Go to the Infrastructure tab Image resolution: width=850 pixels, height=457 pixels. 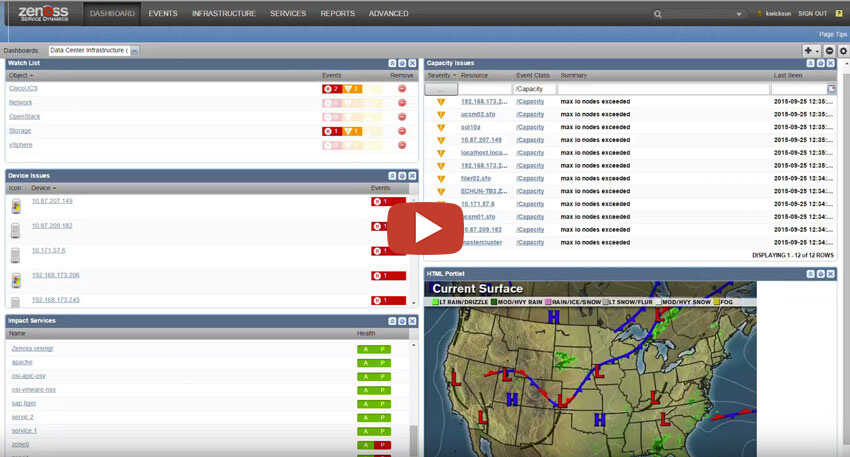[223, 14]
